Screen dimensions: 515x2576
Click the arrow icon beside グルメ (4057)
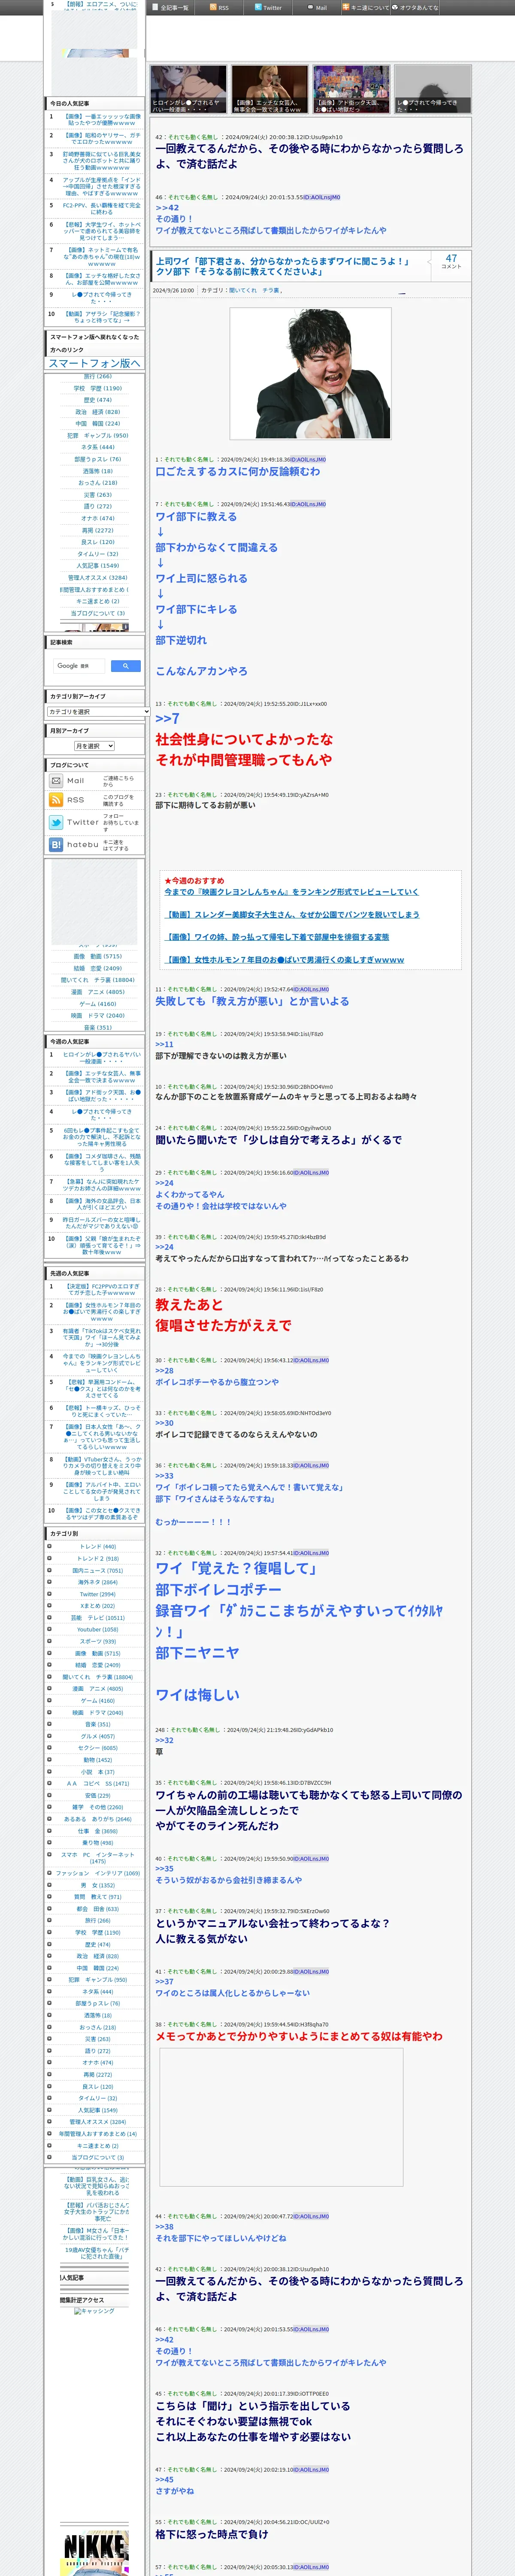pyautogui.click(x=49, y=1736)
